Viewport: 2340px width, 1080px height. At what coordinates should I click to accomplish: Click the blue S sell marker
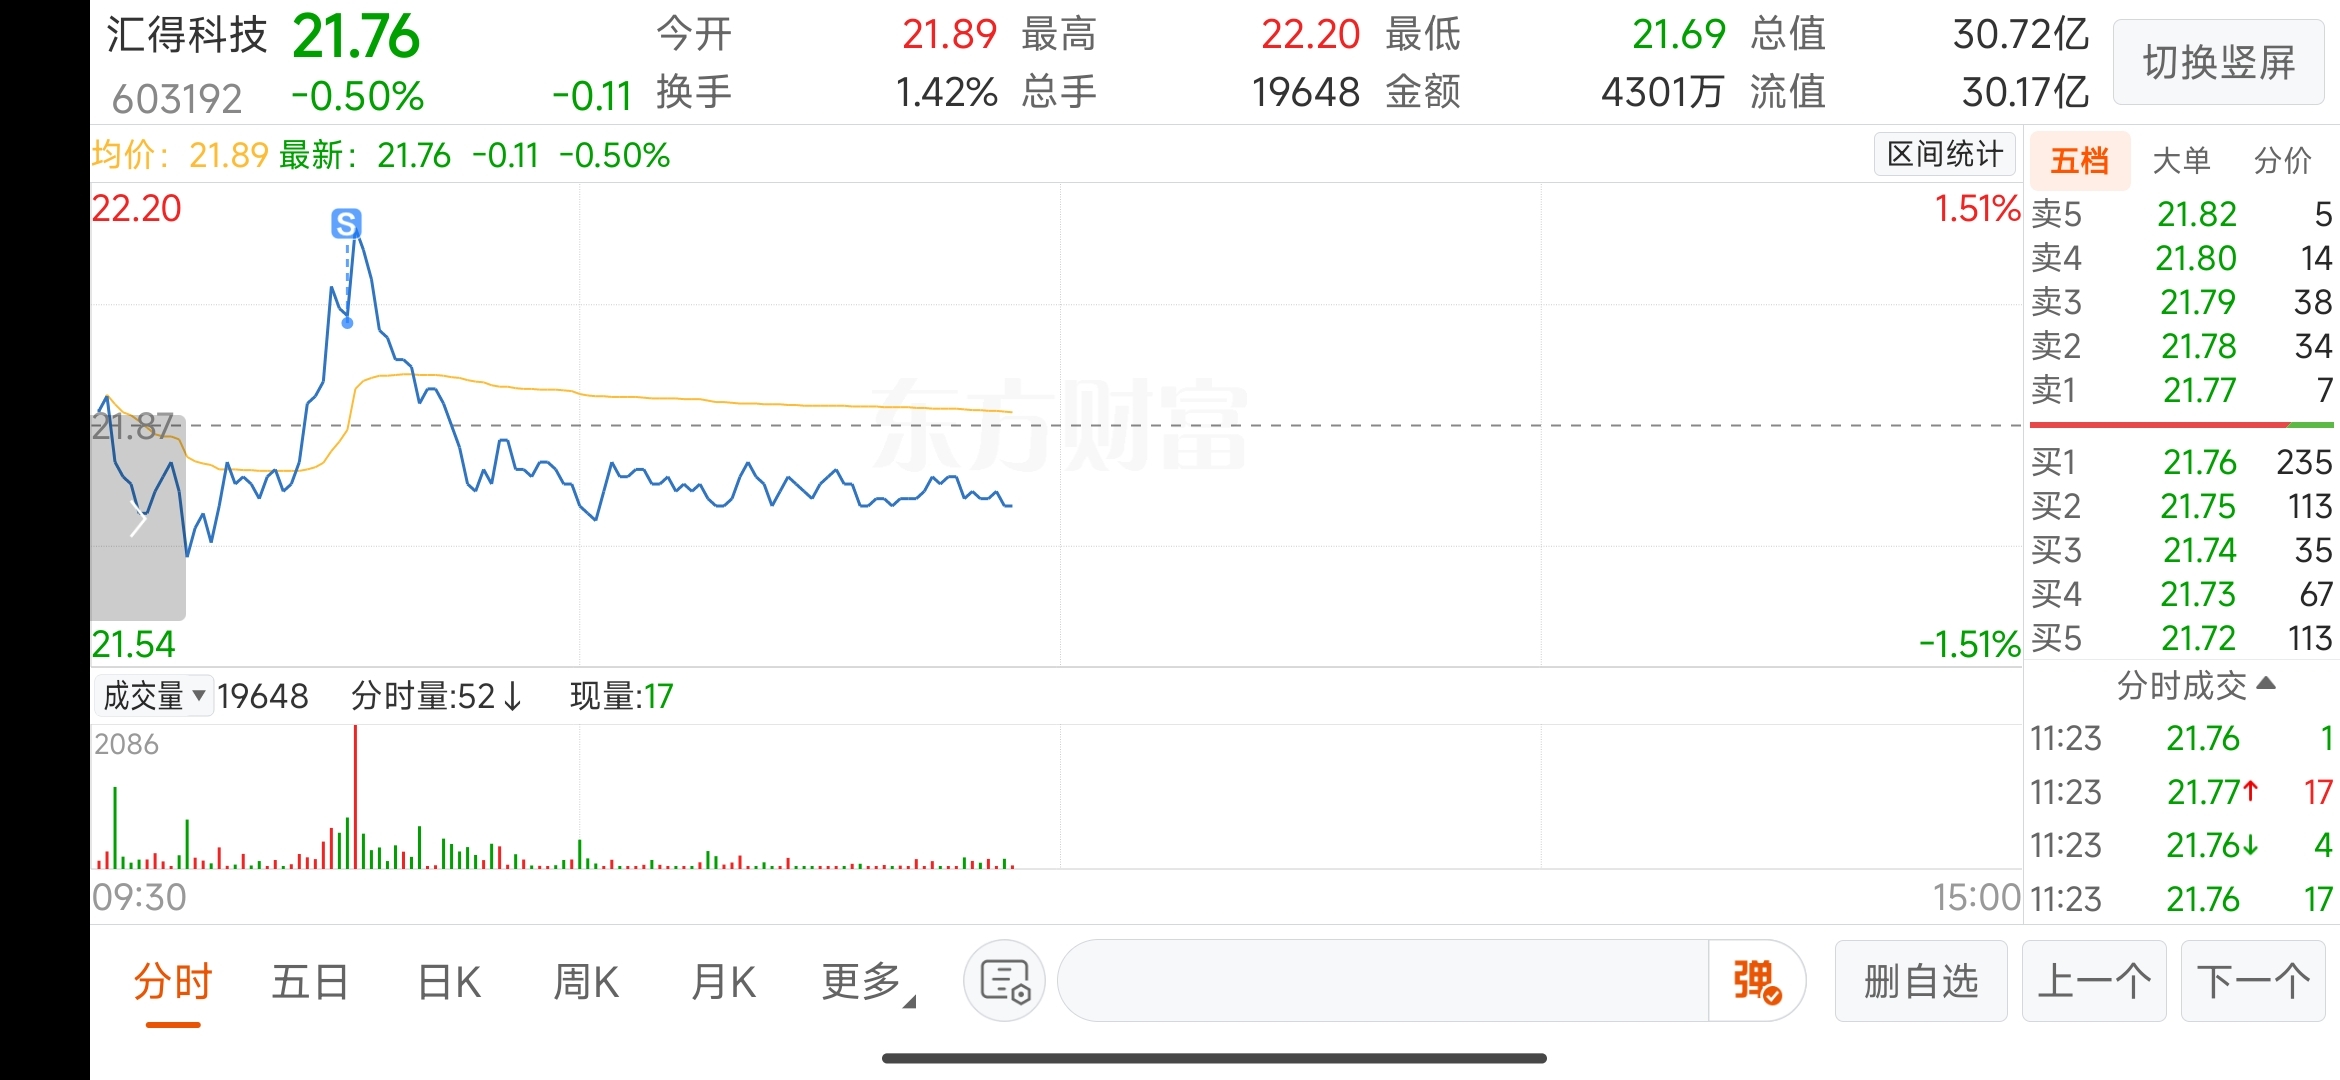(346, 223)
